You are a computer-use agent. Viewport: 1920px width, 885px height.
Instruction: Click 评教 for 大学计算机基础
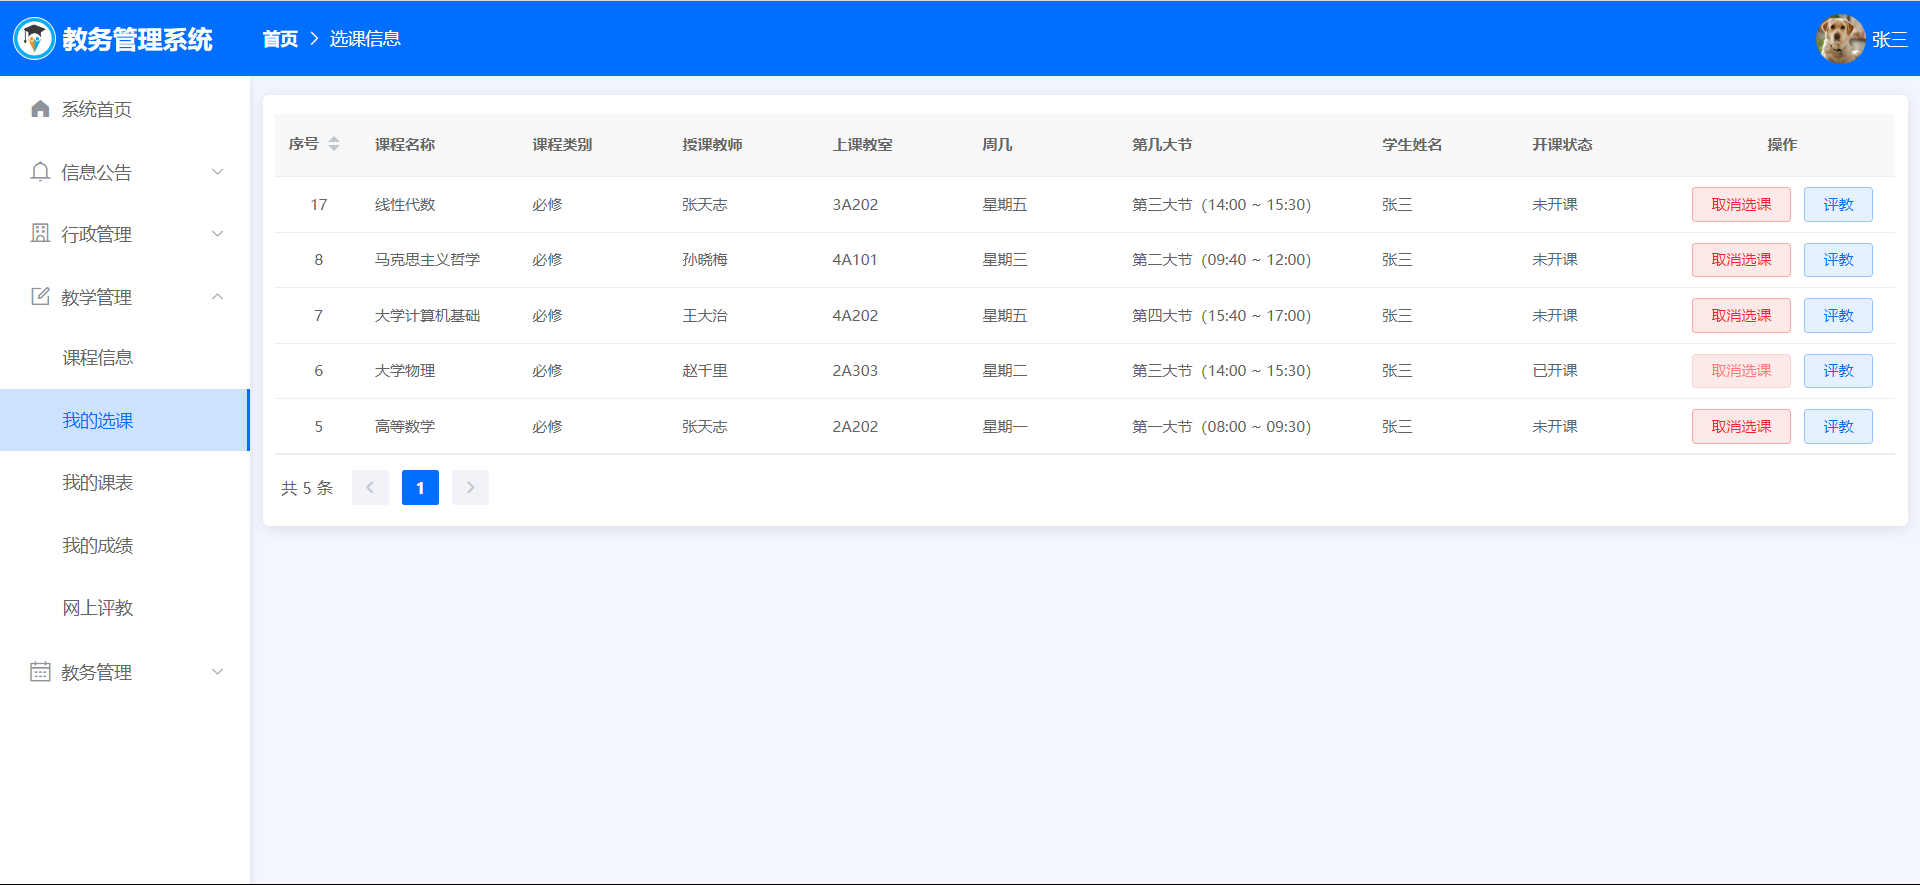tap(1838, 316)
